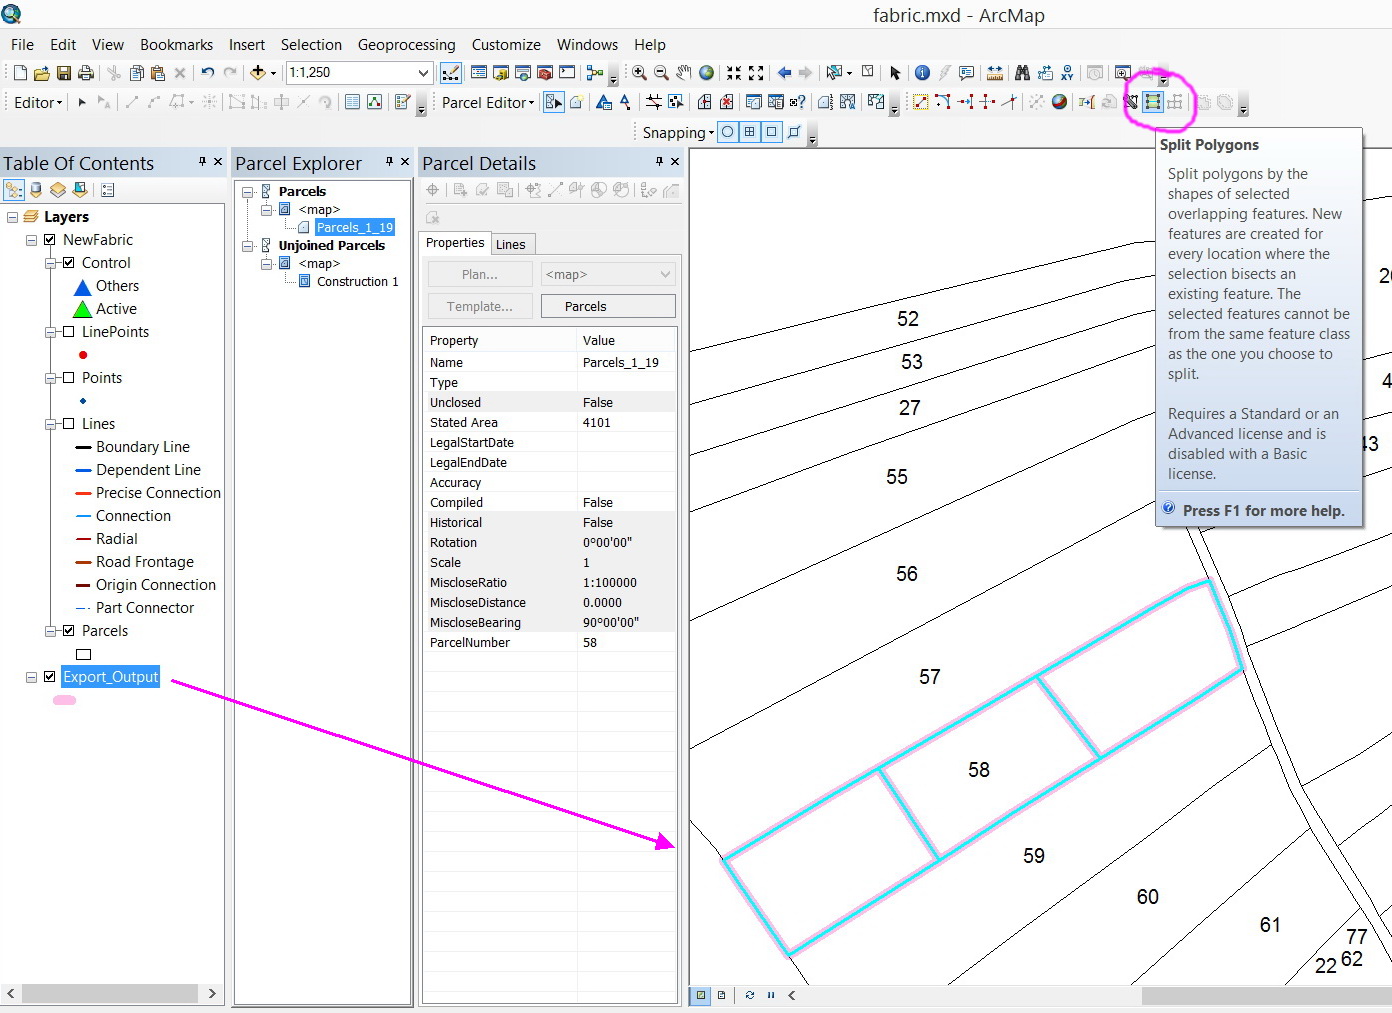Click the New document icon
This screenshot has height=1013, width=1392.
(20, 73)
